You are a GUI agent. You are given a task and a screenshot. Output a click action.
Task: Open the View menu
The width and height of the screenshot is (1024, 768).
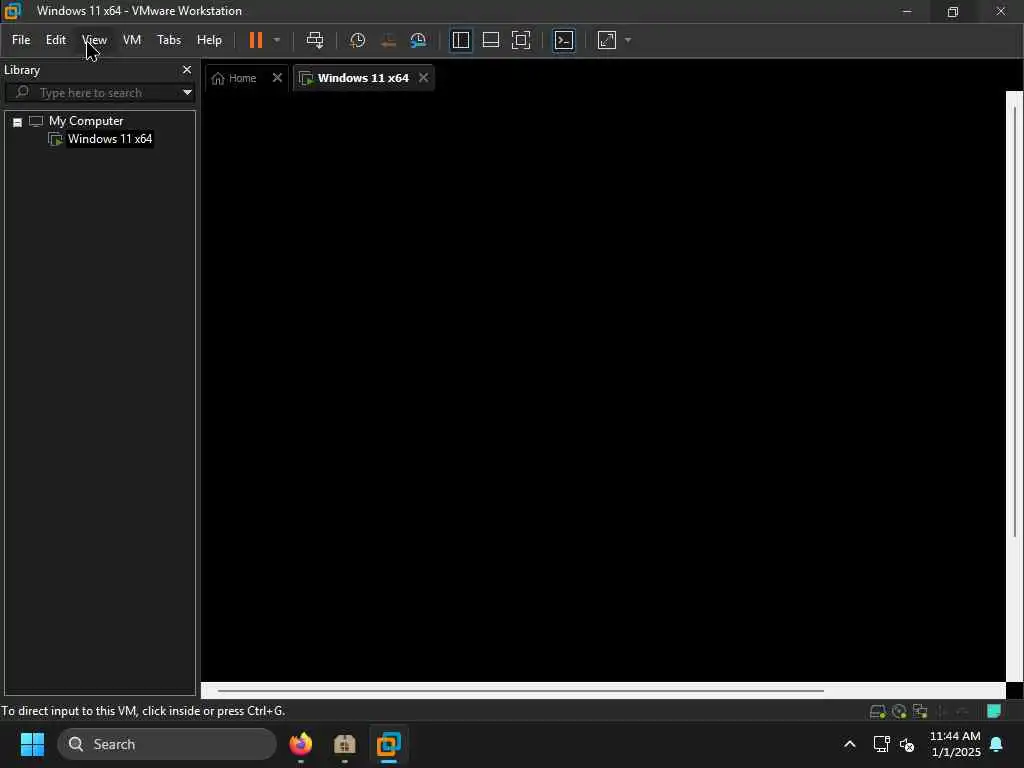tap(94, 40)
